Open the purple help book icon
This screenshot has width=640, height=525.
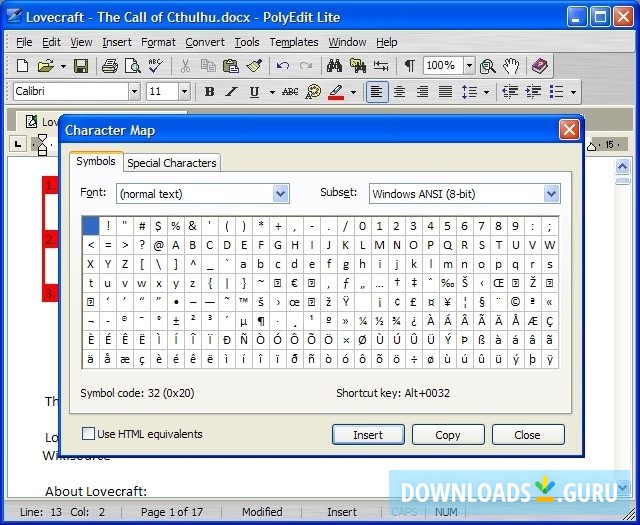[x=539, y=66]
